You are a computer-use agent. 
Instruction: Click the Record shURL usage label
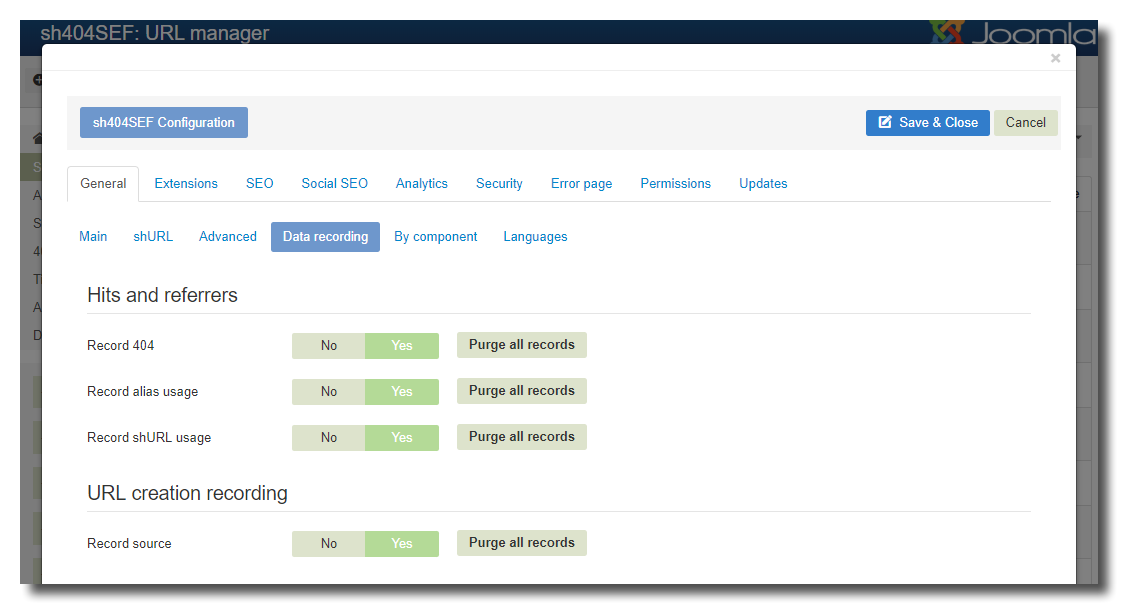coord(149,438)
